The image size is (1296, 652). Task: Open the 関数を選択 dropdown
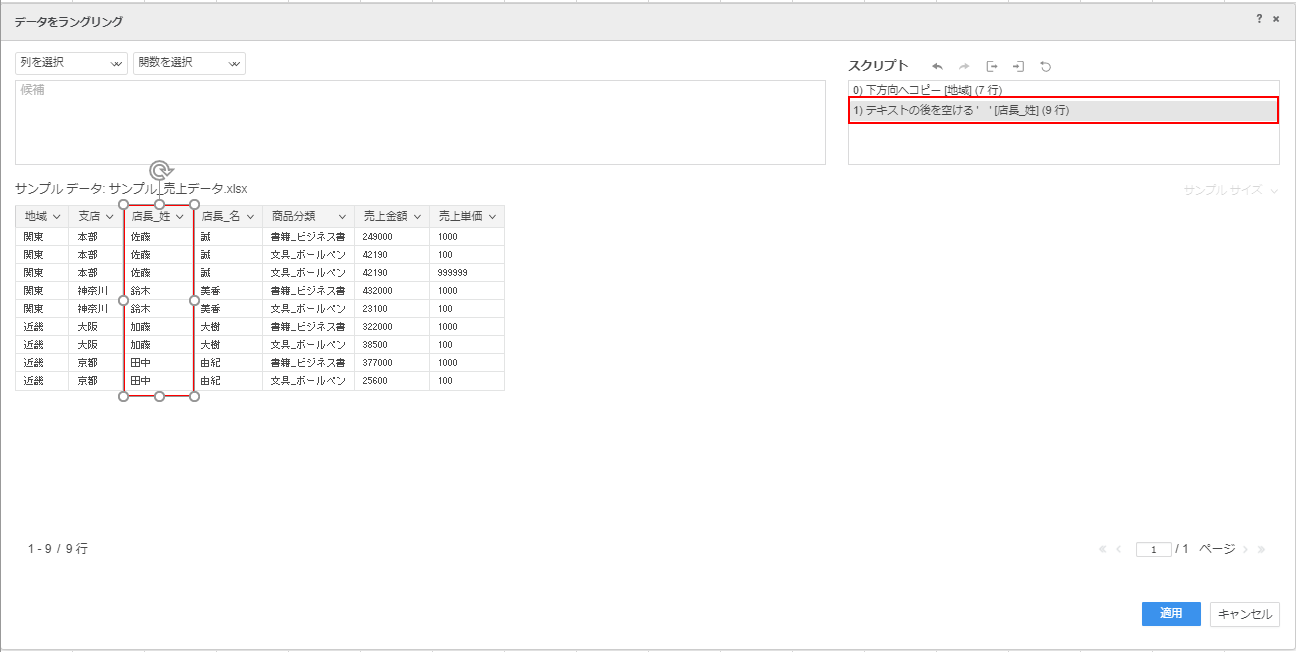[189, 63]
